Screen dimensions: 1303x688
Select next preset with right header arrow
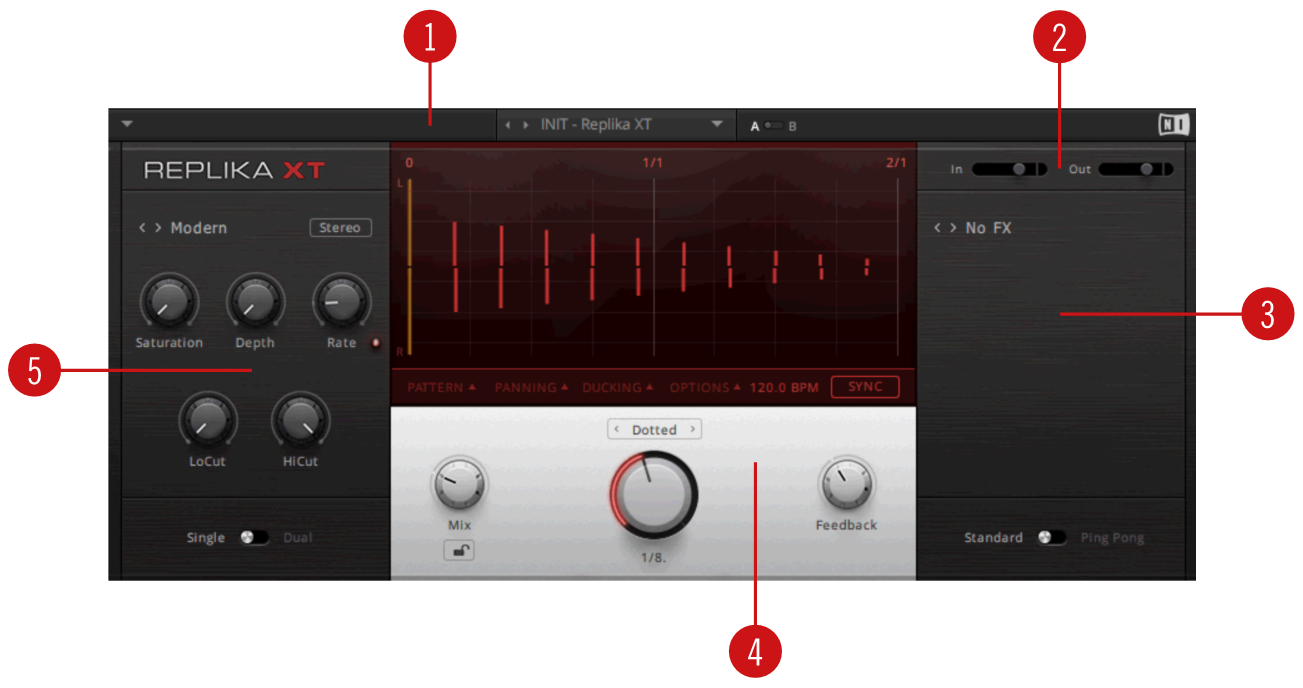525,125
